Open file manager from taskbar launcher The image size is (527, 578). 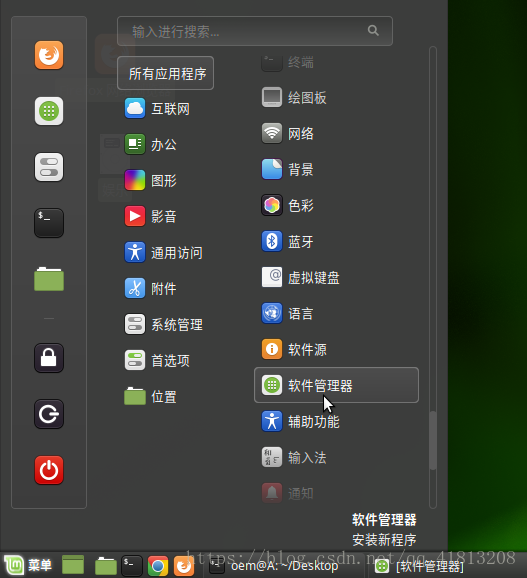coord(106,566)
